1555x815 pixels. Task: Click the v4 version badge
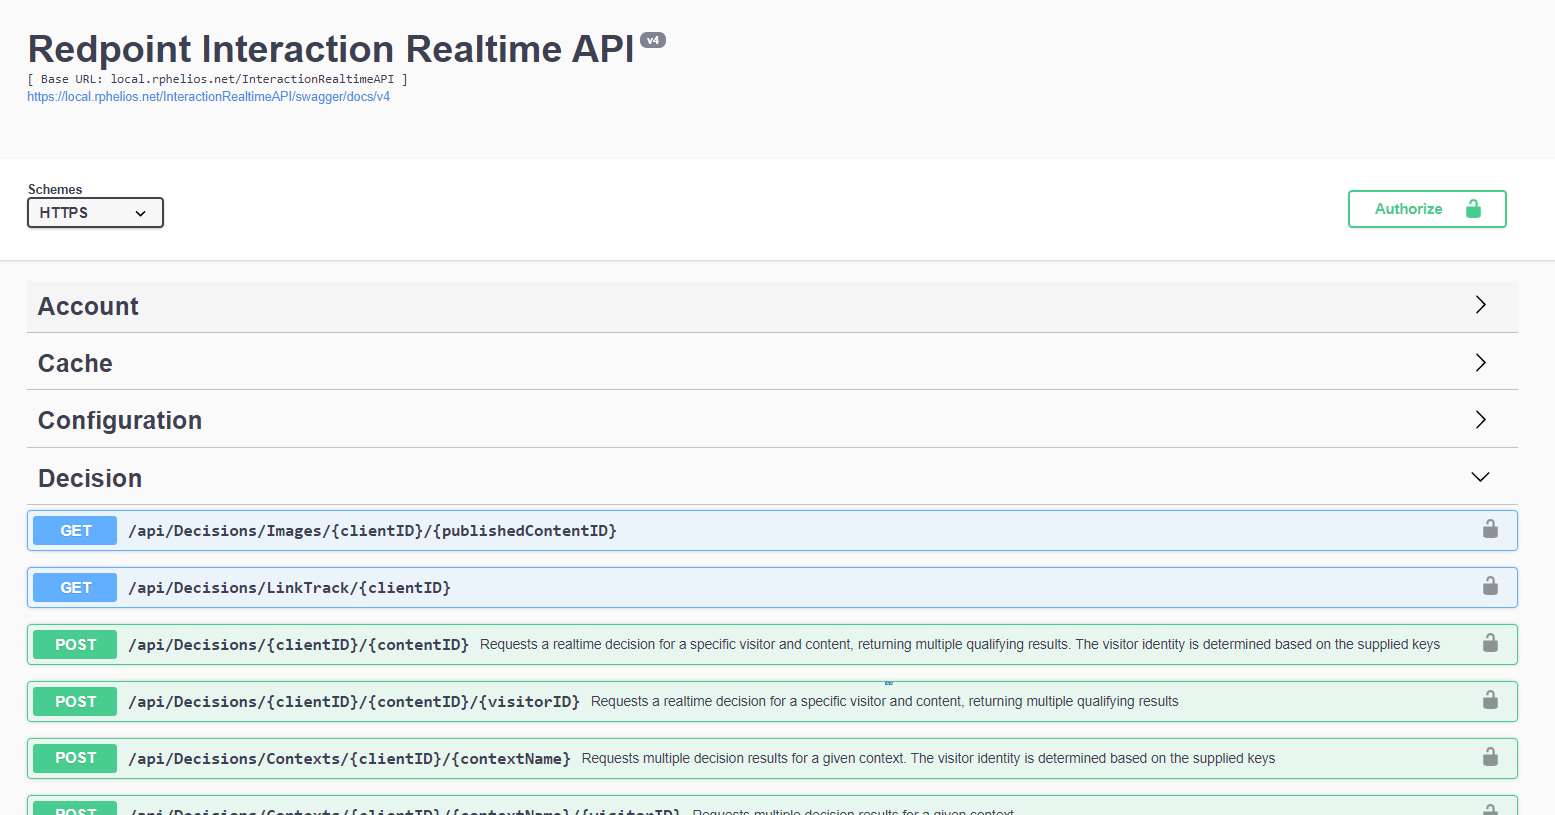[652, 41]
